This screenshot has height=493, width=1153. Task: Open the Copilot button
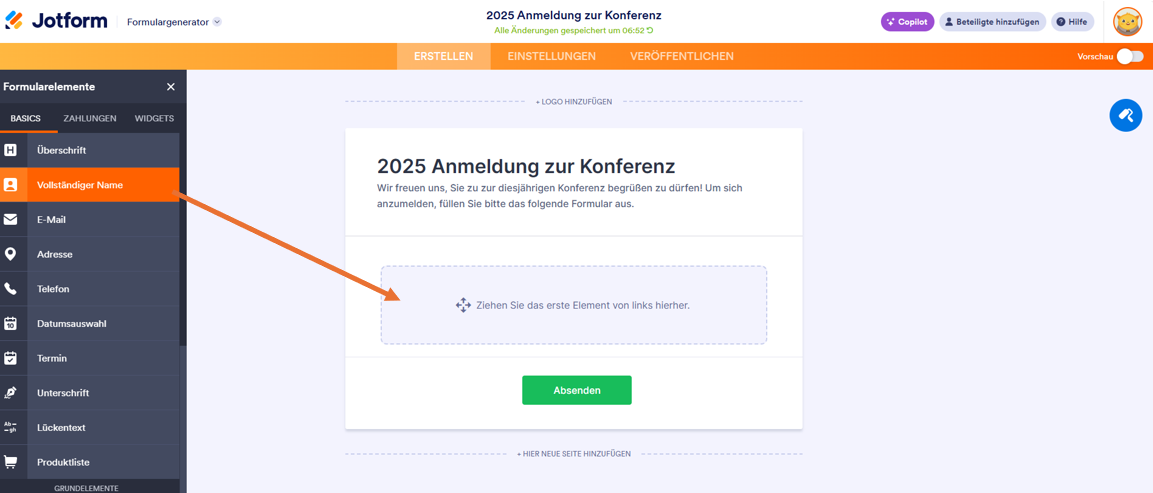click(907, 22)
